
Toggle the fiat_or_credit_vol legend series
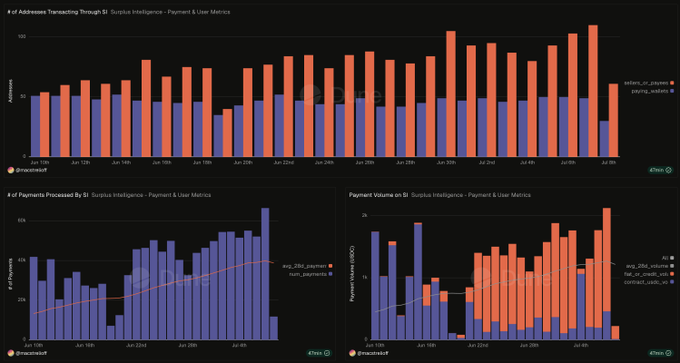(x=650, y=274)
